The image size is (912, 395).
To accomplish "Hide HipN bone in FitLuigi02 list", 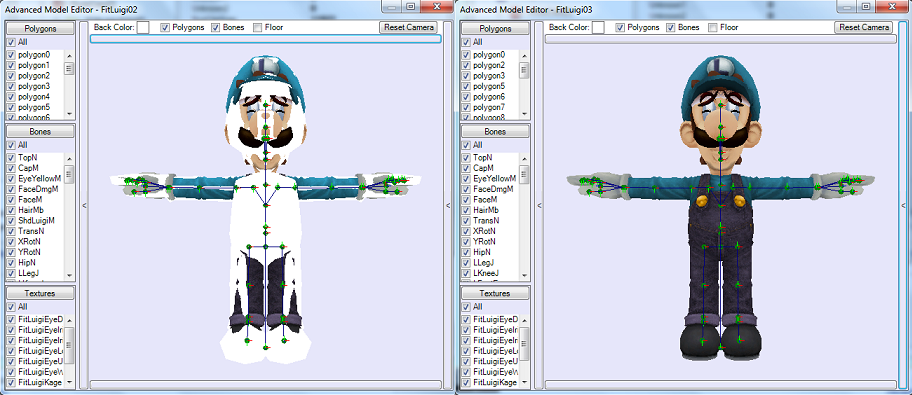I will tap(10, 263).
